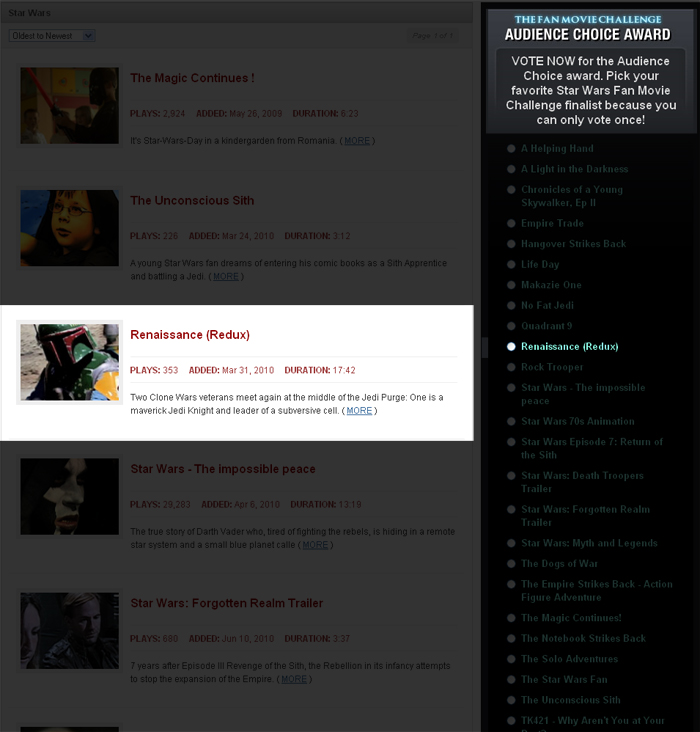The height and width of the screenshot is (732, 700).
Task: Open Forgotten Realm Trailer thumbnail
Action: (x=70, y=631)
